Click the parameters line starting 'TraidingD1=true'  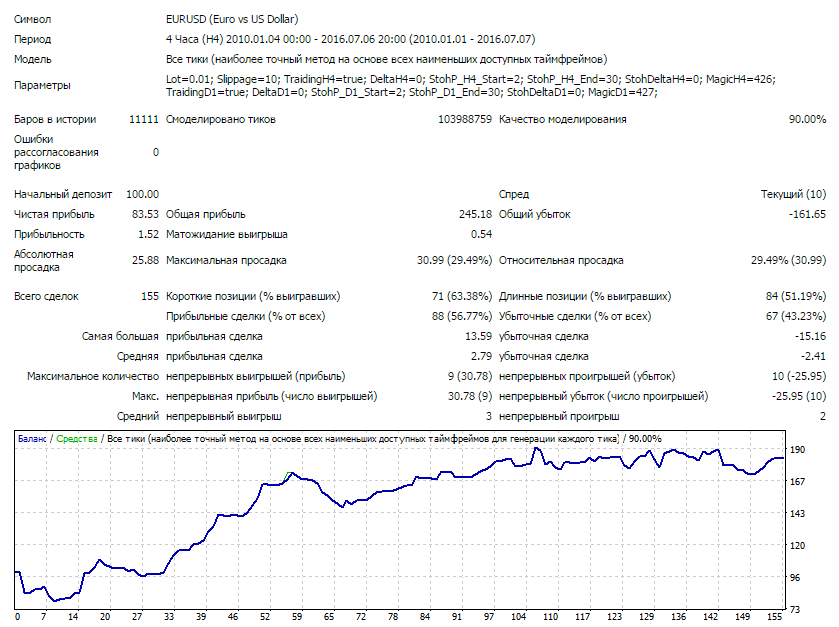coord(411,93)
